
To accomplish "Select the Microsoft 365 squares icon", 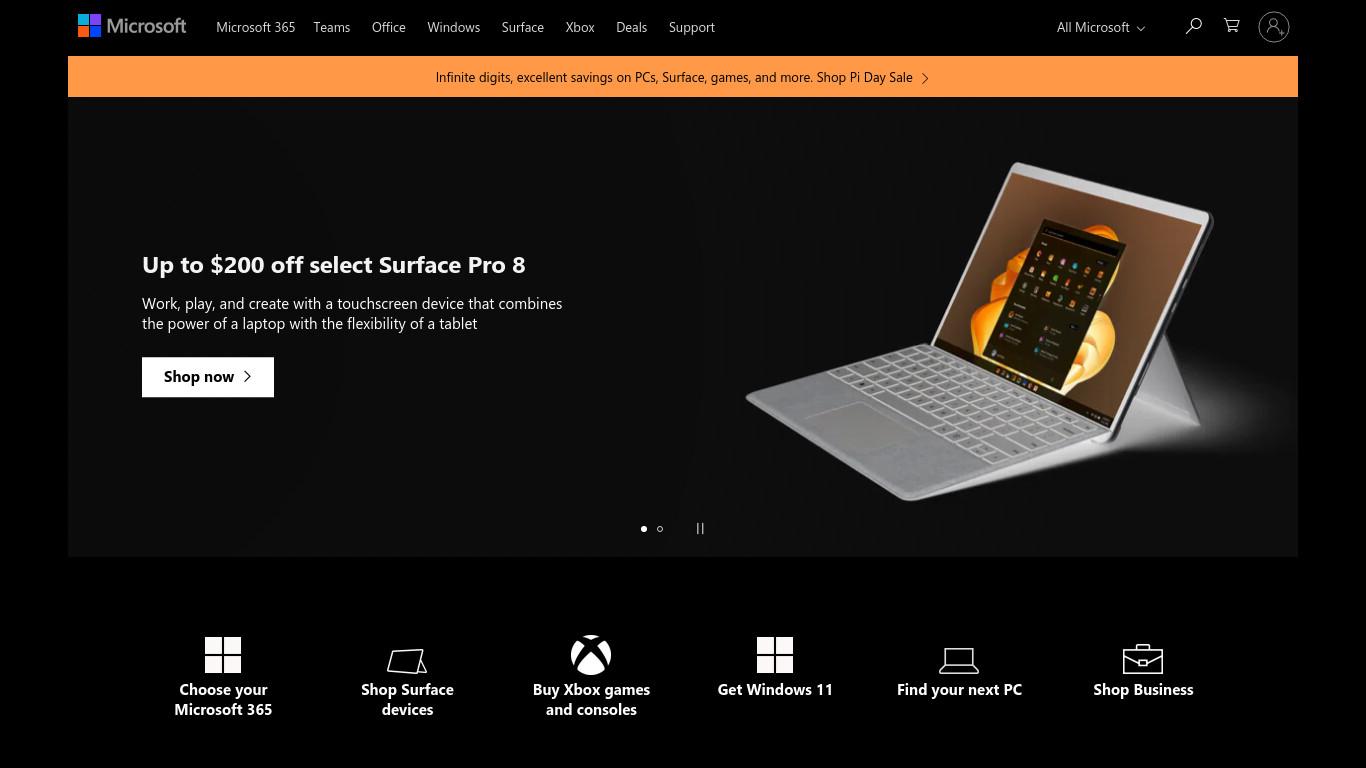I will [223, 655].
